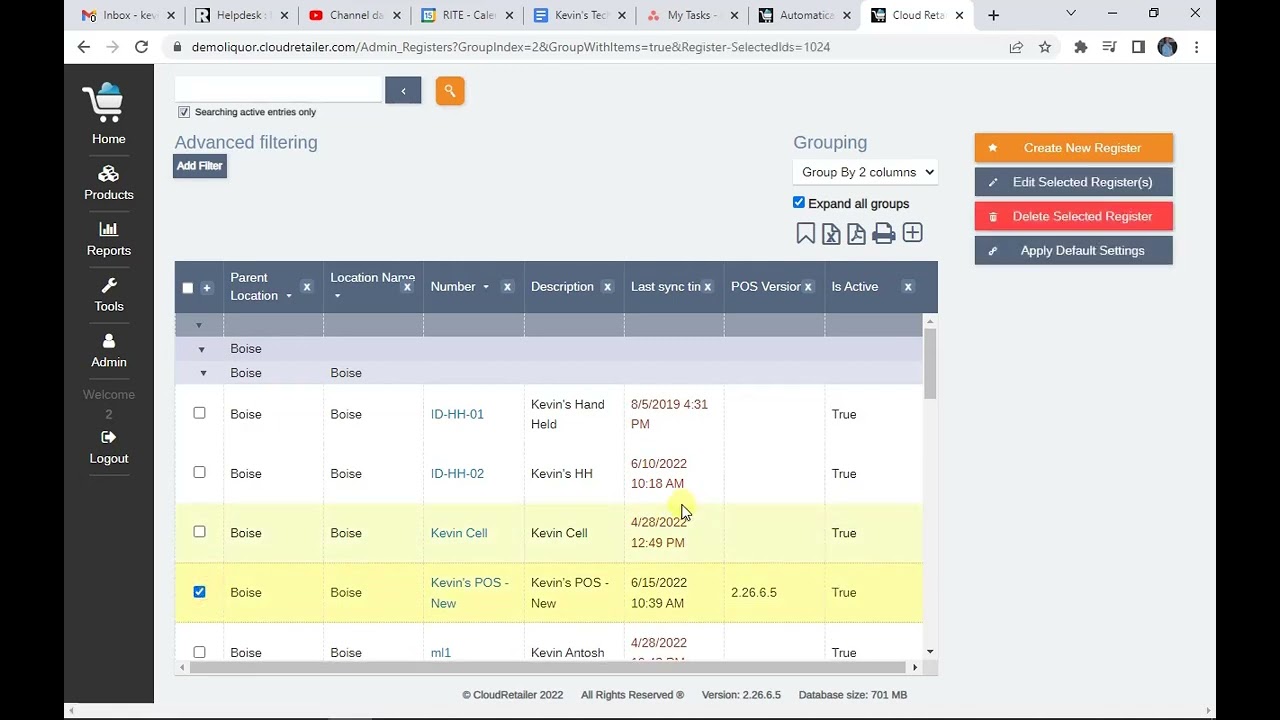This screenshot has height=720, width=1280.
Task: Open the Products section in sidebar
Action: point(109,183)
